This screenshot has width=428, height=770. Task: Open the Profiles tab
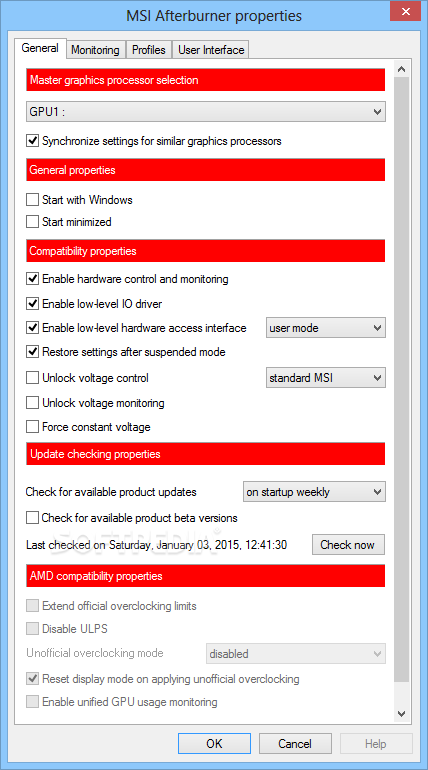pyautogui.click(x=149, y=50)
